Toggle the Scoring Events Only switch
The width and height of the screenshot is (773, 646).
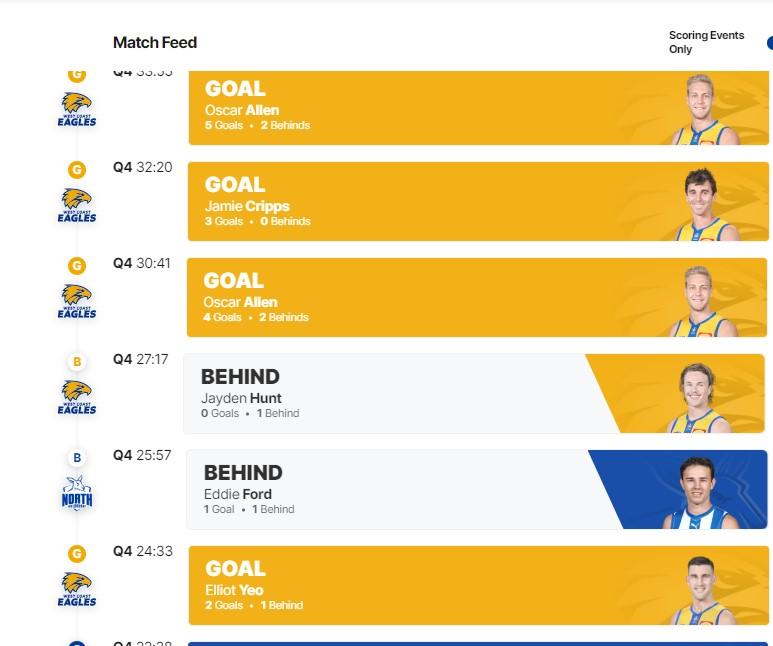pyautogui.click(x=768, y=43)
